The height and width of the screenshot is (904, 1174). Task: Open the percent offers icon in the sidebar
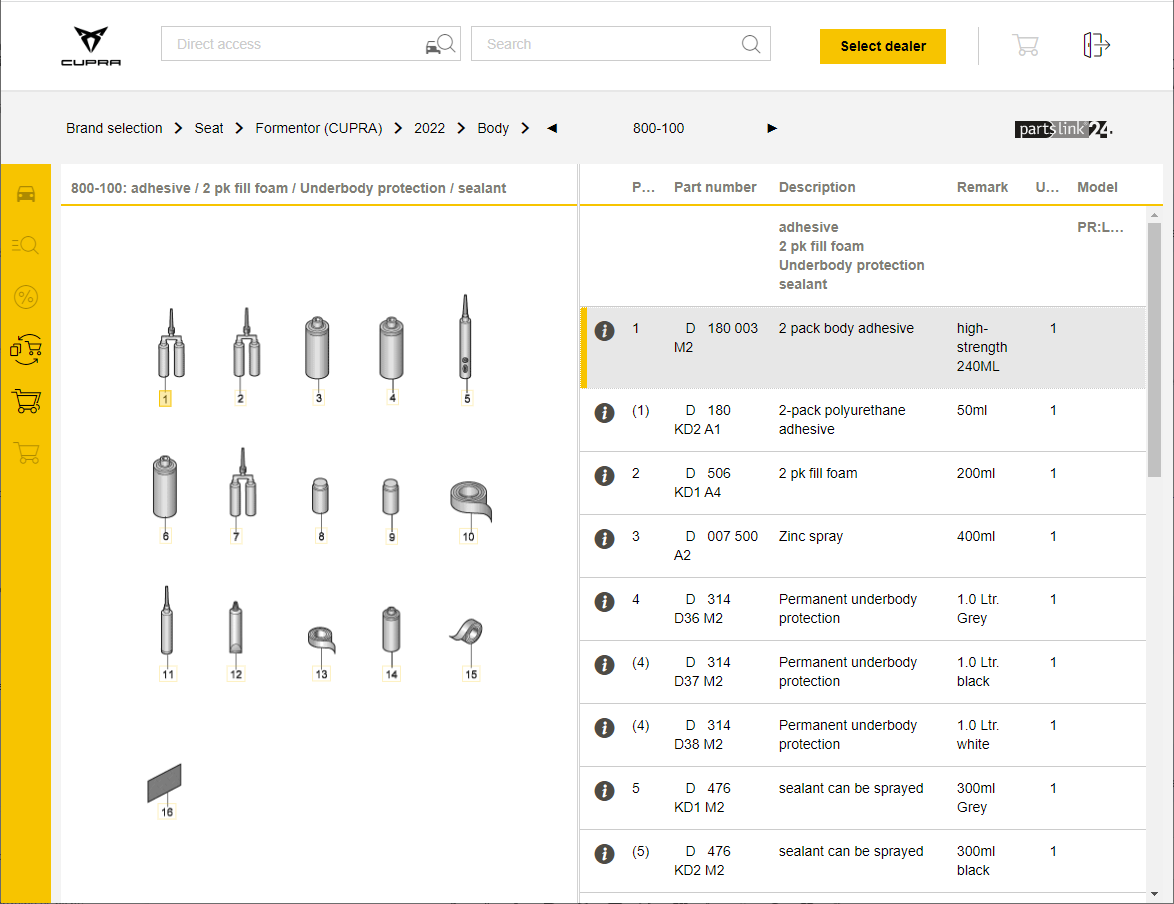[26, 297]
